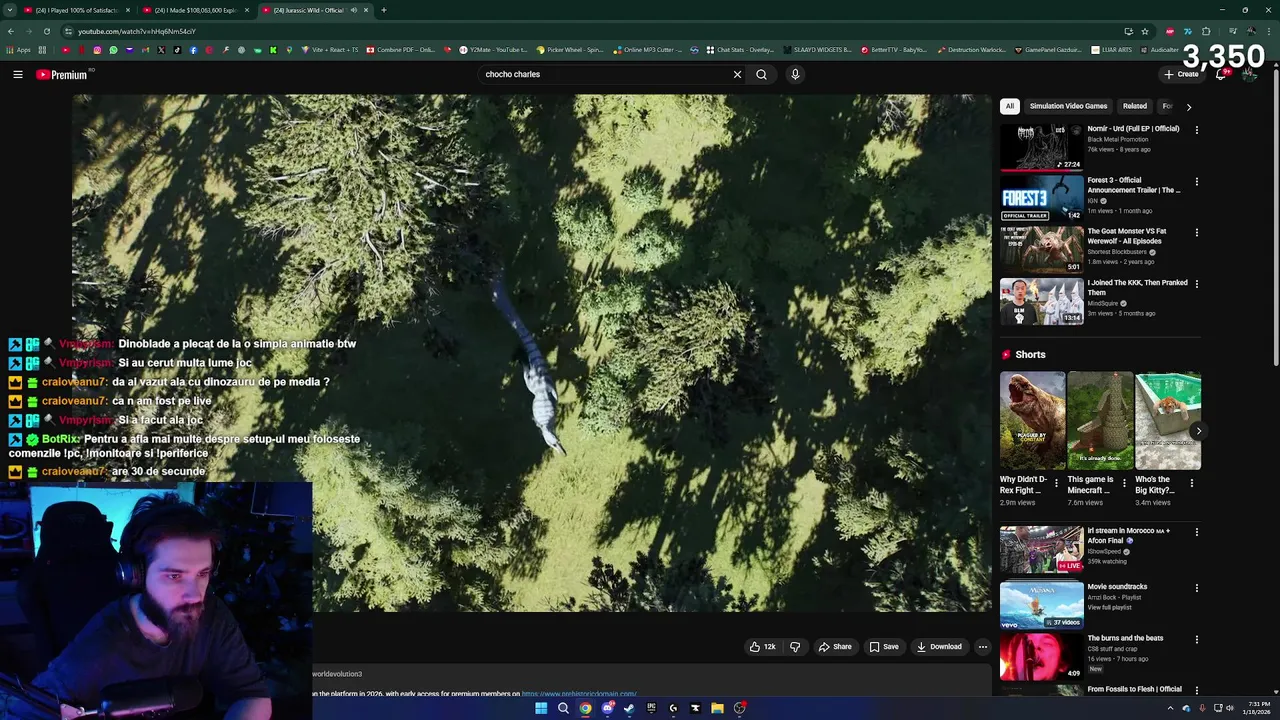Image resolution: width=1280 pixels, height=720 pixels.
Task: Open options for Forest 3 trailer
Action: [x=1196, y=181]
